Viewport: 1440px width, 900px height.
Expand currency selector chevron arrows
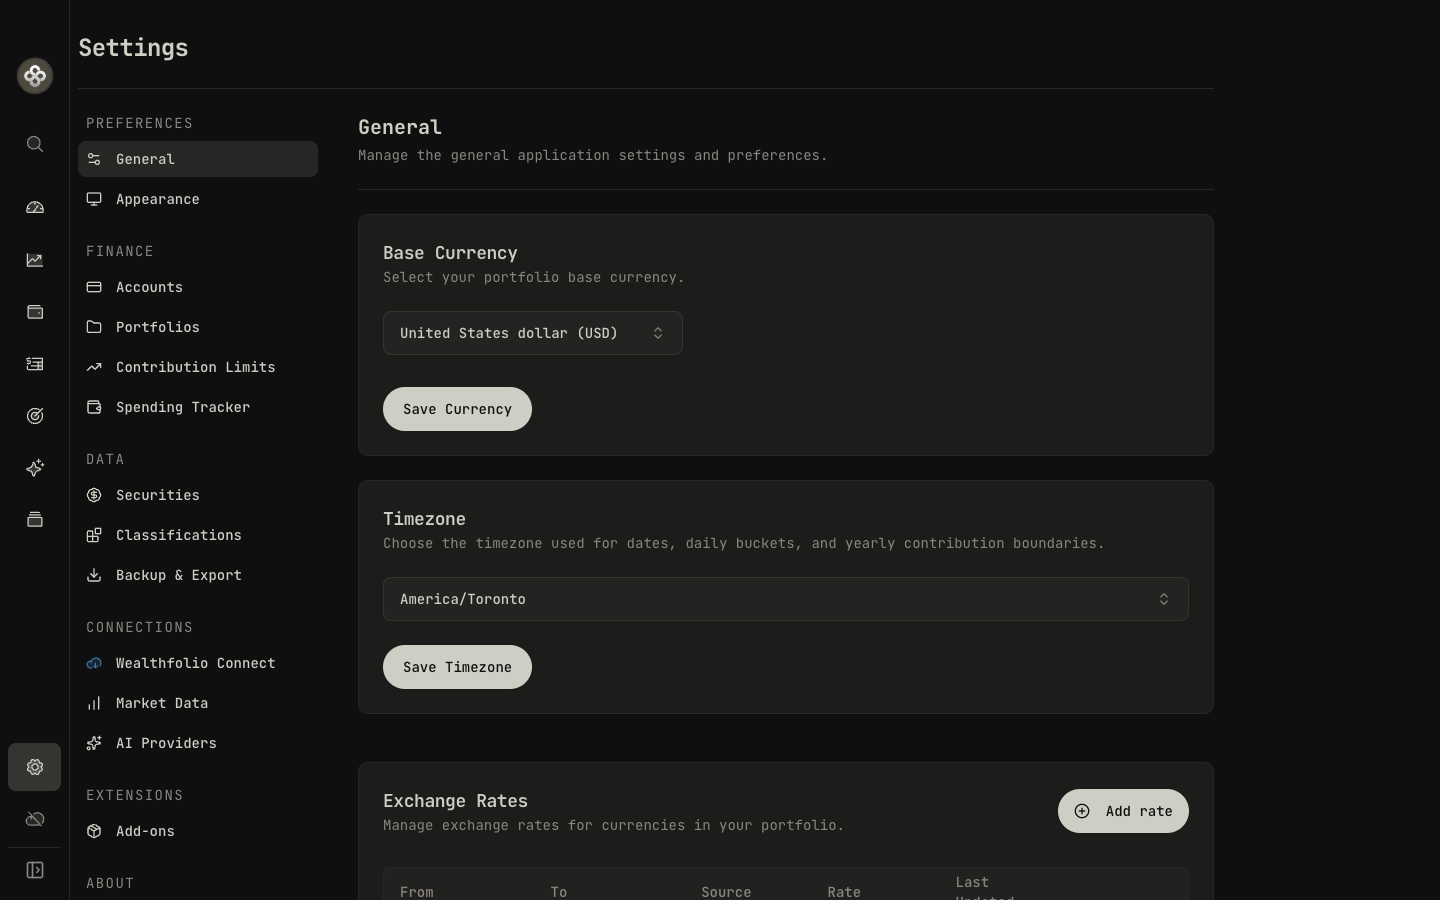[x=658, y=333]
